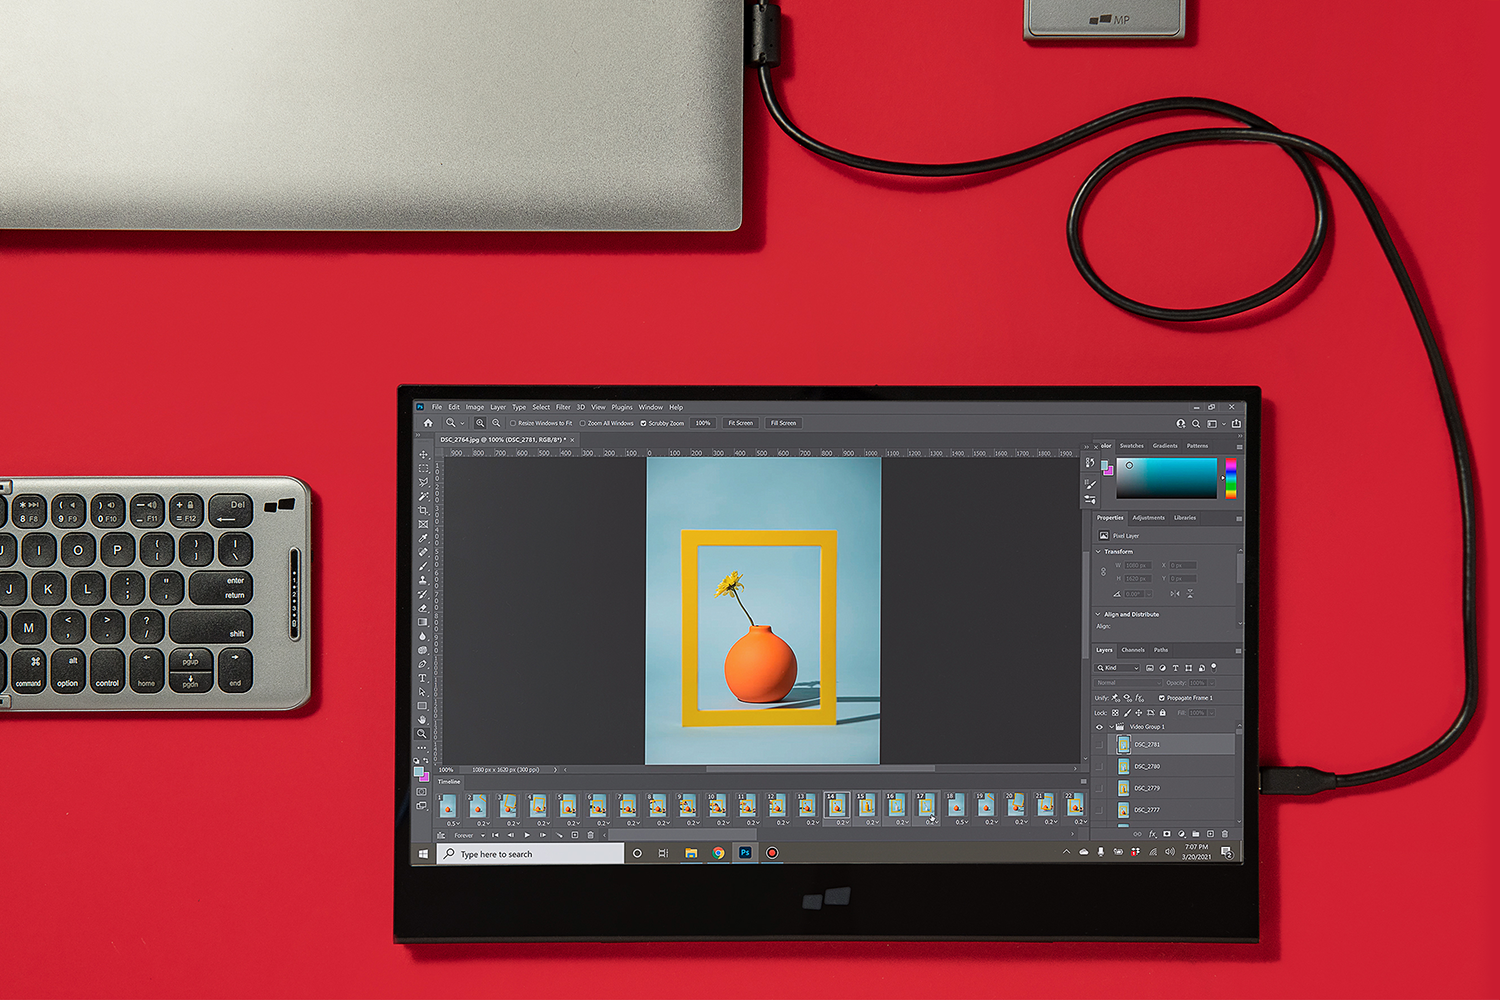Open the layer Kind filter dropdown
The height and width of the screenshot is (1000, 1500).
tap(1118, 668)
